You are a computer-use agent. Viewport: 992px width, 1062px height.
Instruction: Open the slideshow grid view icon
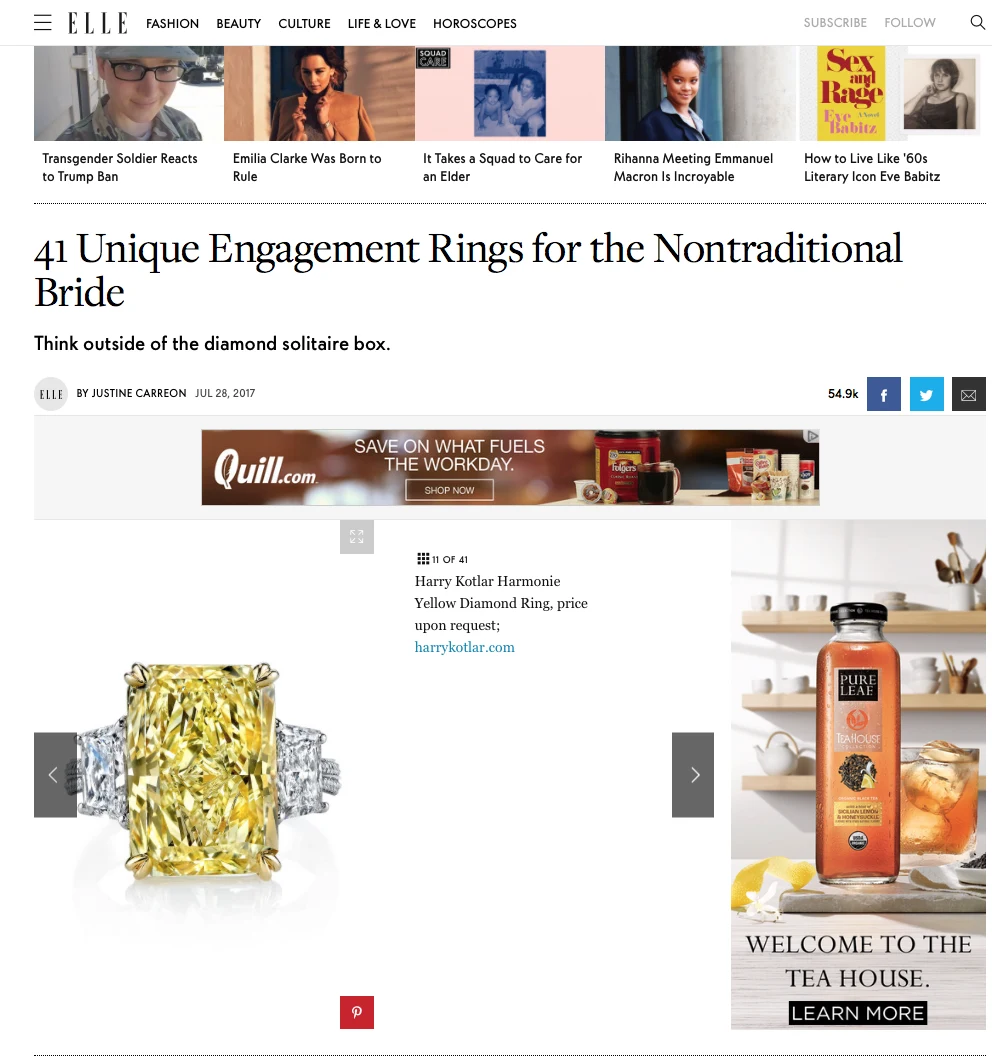pyautogui.click(x=423, y=558)
